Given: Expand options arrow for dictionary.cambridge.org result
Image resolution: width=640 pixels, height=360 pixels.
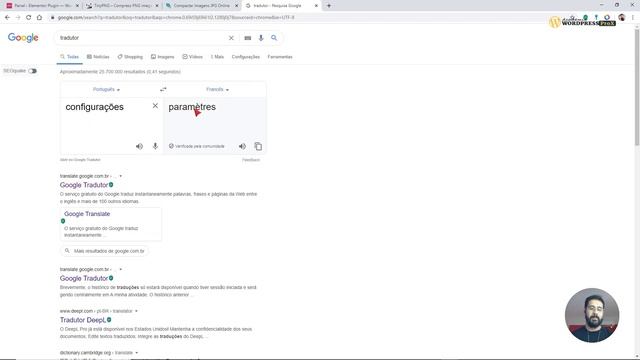Looking at the screenshot, I should [x=137, y=353].
